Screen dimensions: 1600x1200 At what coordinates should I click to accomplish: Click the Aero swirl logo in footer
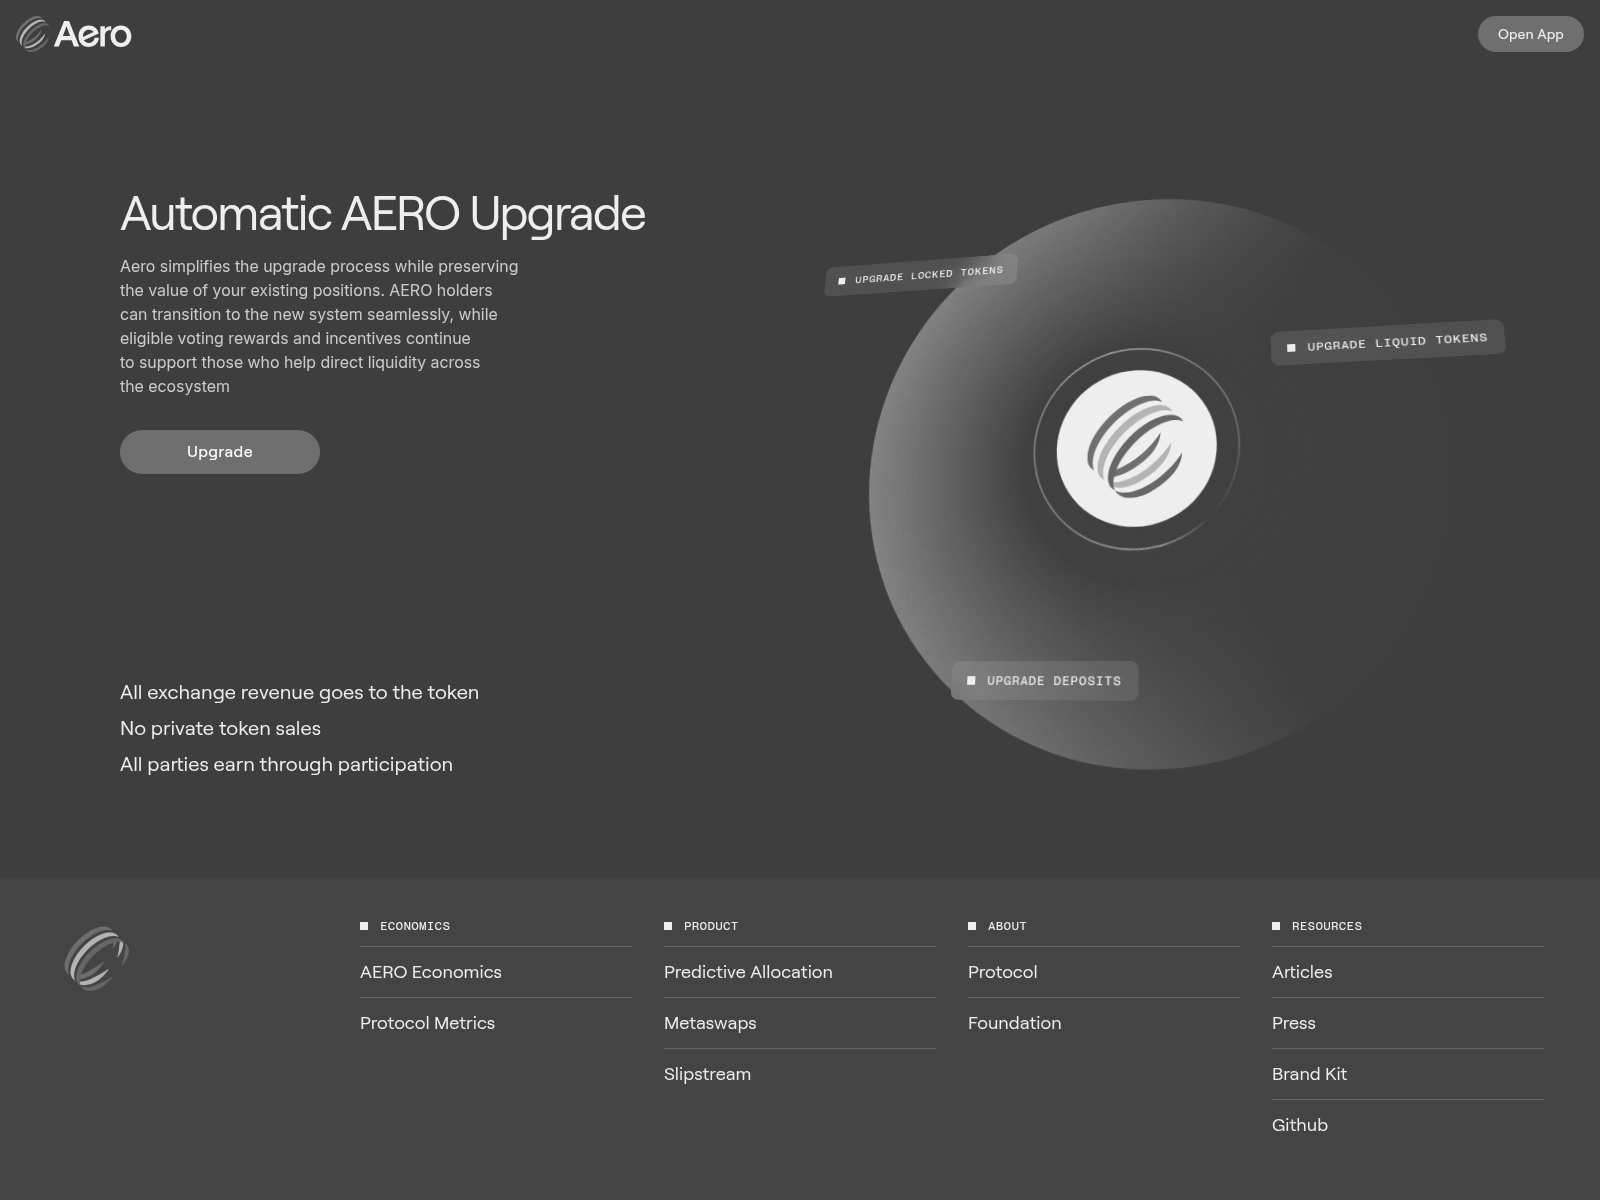[x=97, y=959]
